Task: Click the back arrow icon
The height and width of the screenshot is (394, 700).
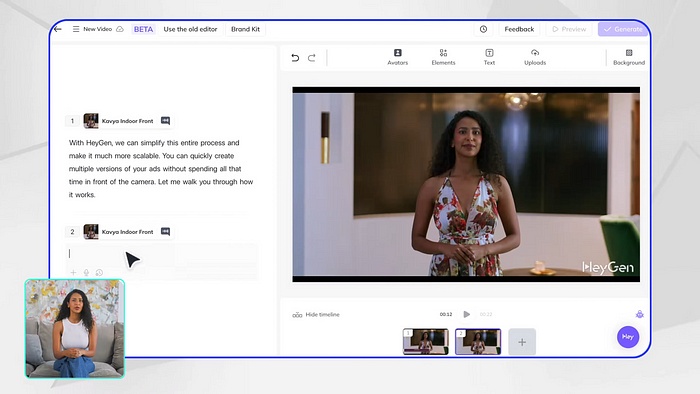Action: coord(58,29)
